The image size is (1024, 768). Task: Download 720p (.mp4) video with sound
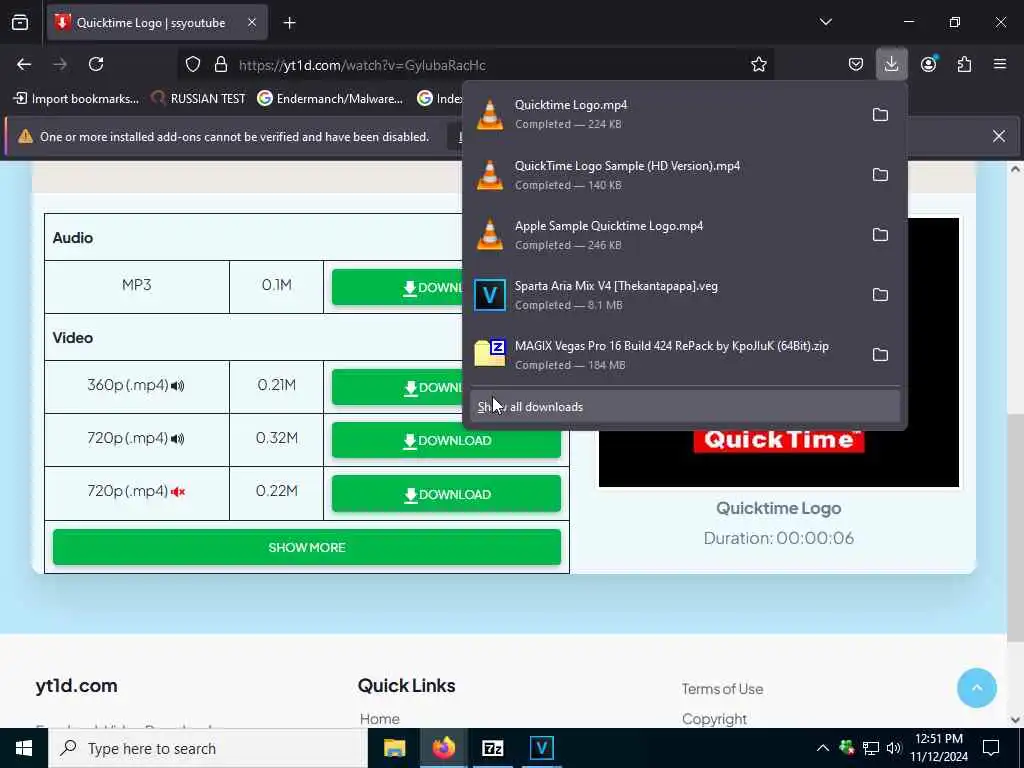446,441
